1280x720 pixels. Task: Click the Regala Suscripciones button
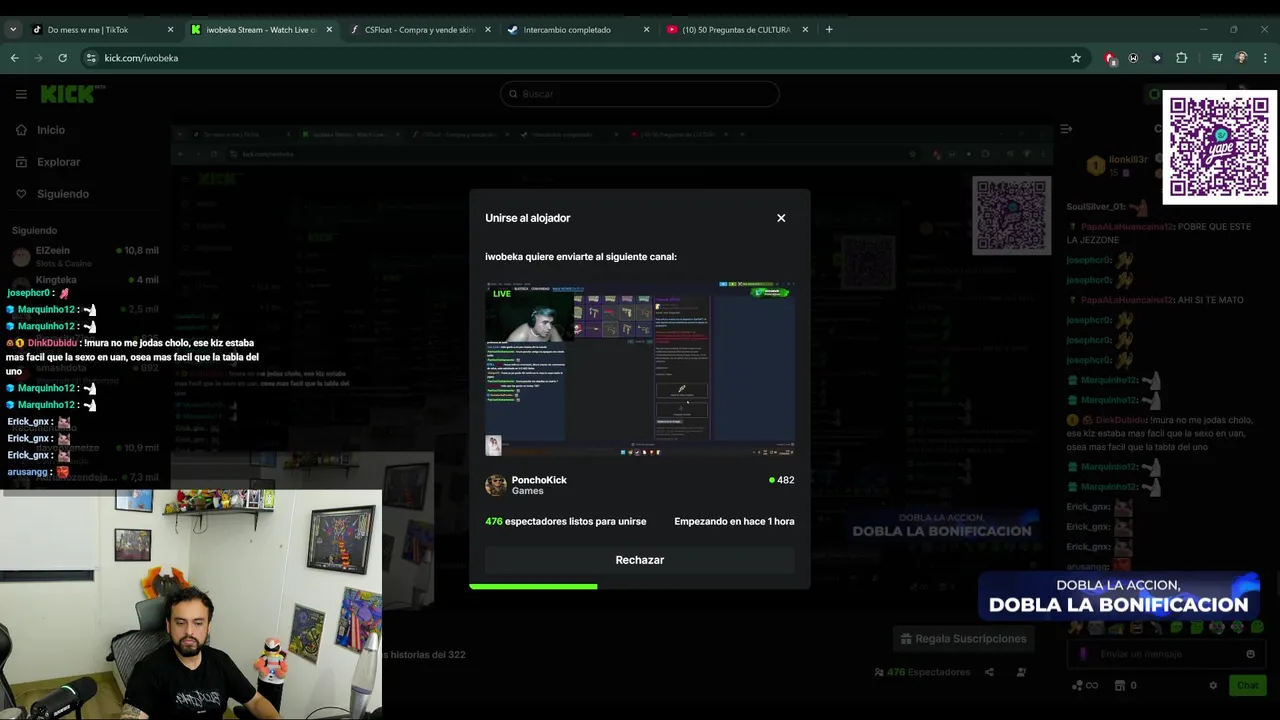(x=963, y=638)
